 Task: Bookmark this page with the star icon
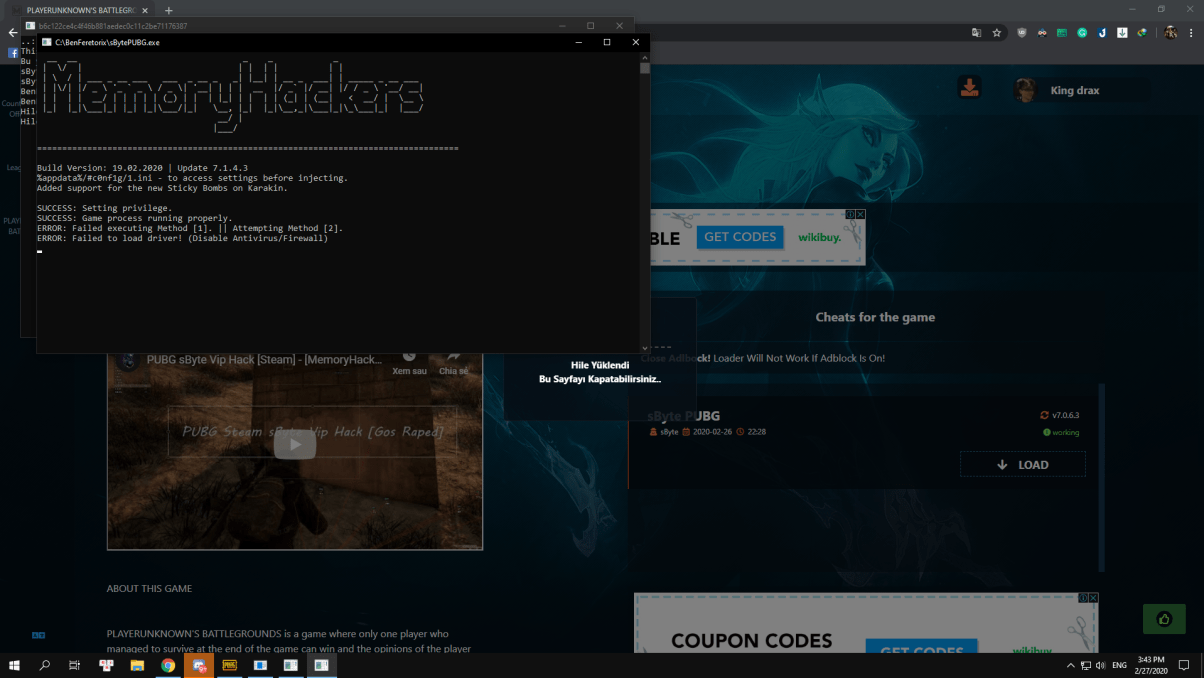pos(997,33)
